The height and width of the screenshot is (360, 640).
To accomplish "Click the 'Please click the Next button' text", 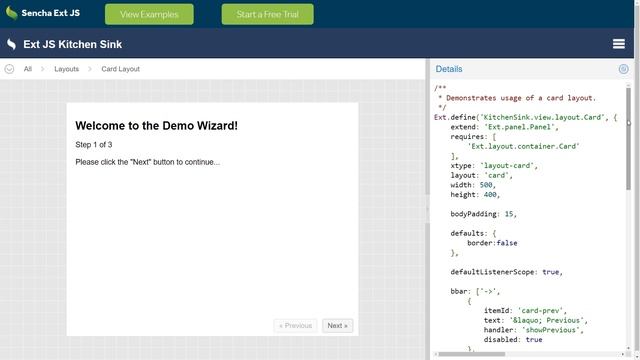I will [x=148, y=162].
